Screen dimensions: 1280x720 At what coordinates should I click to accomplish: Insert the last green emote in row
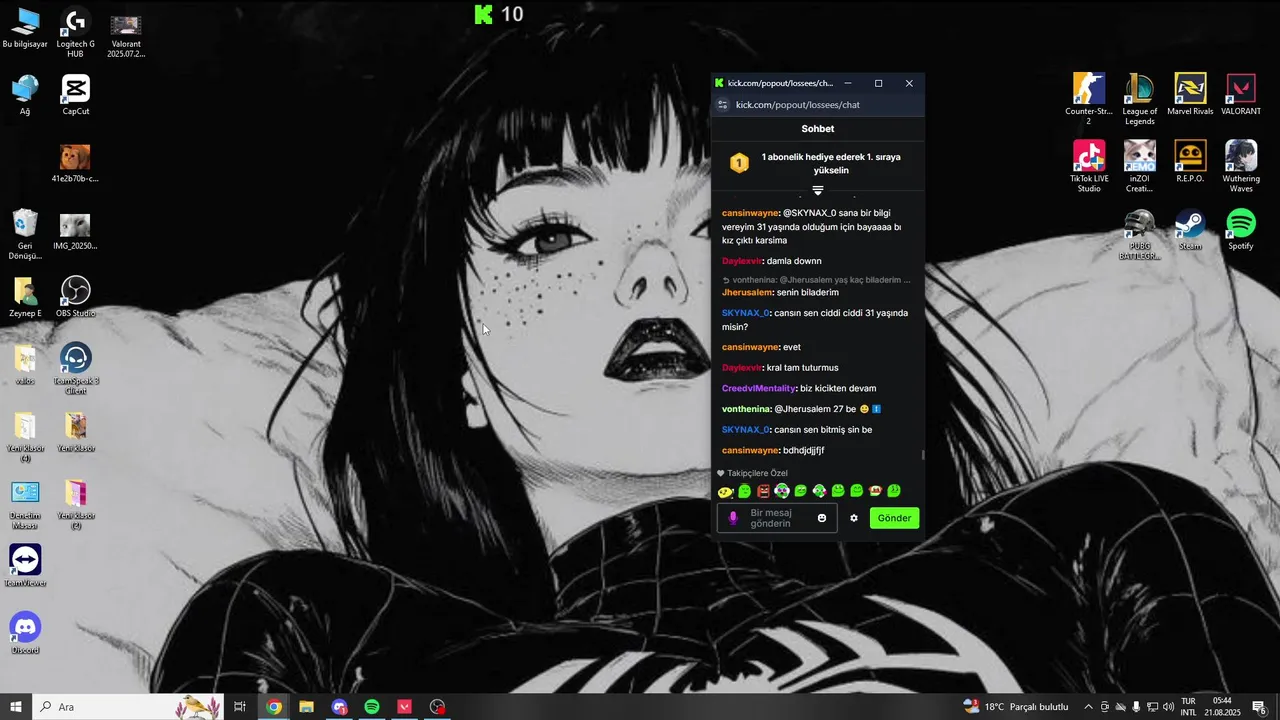coord(894,491)
